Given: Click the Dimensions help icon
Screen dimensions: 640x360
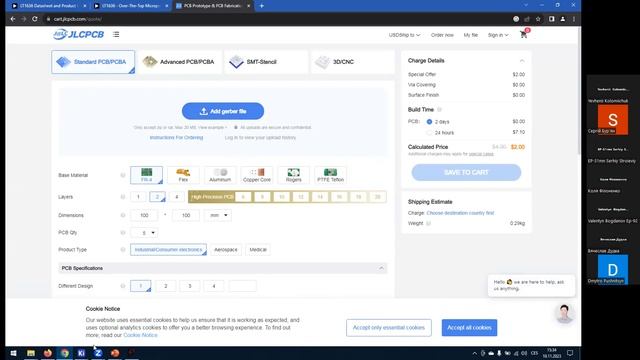Looking at the screenshot, I should (123, 215).
